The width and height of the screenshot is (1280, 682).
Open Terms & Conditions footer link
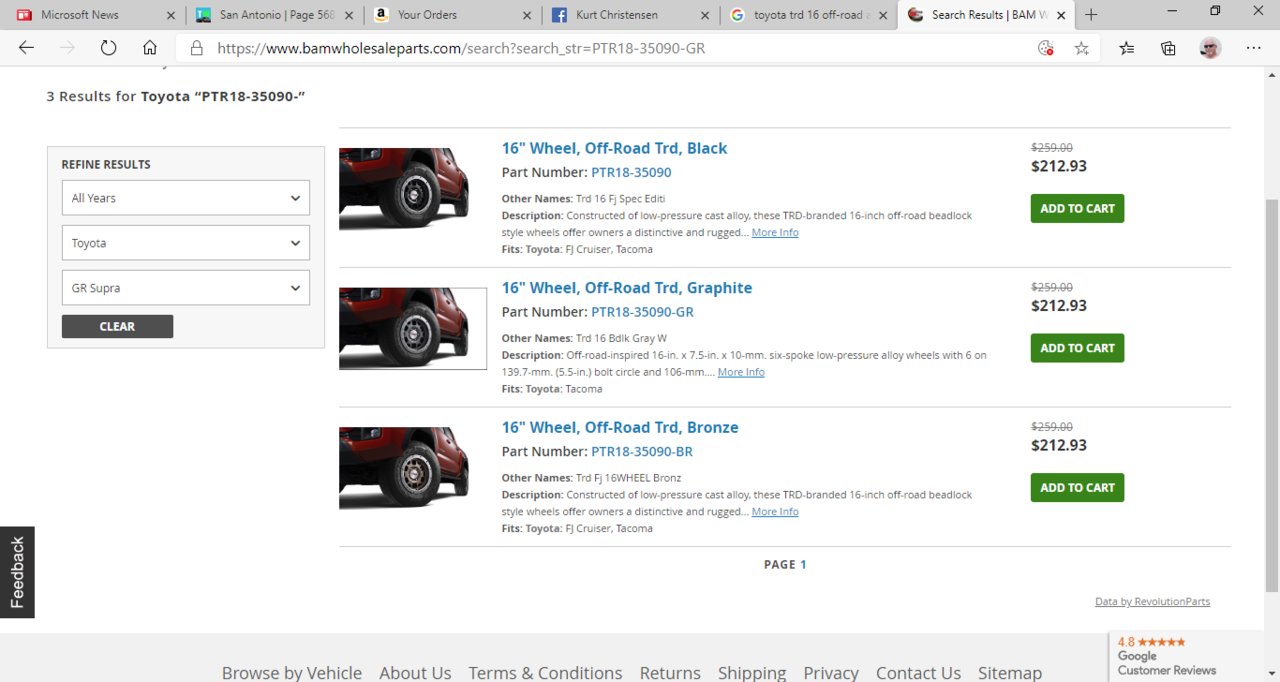(x=545, y=673)
